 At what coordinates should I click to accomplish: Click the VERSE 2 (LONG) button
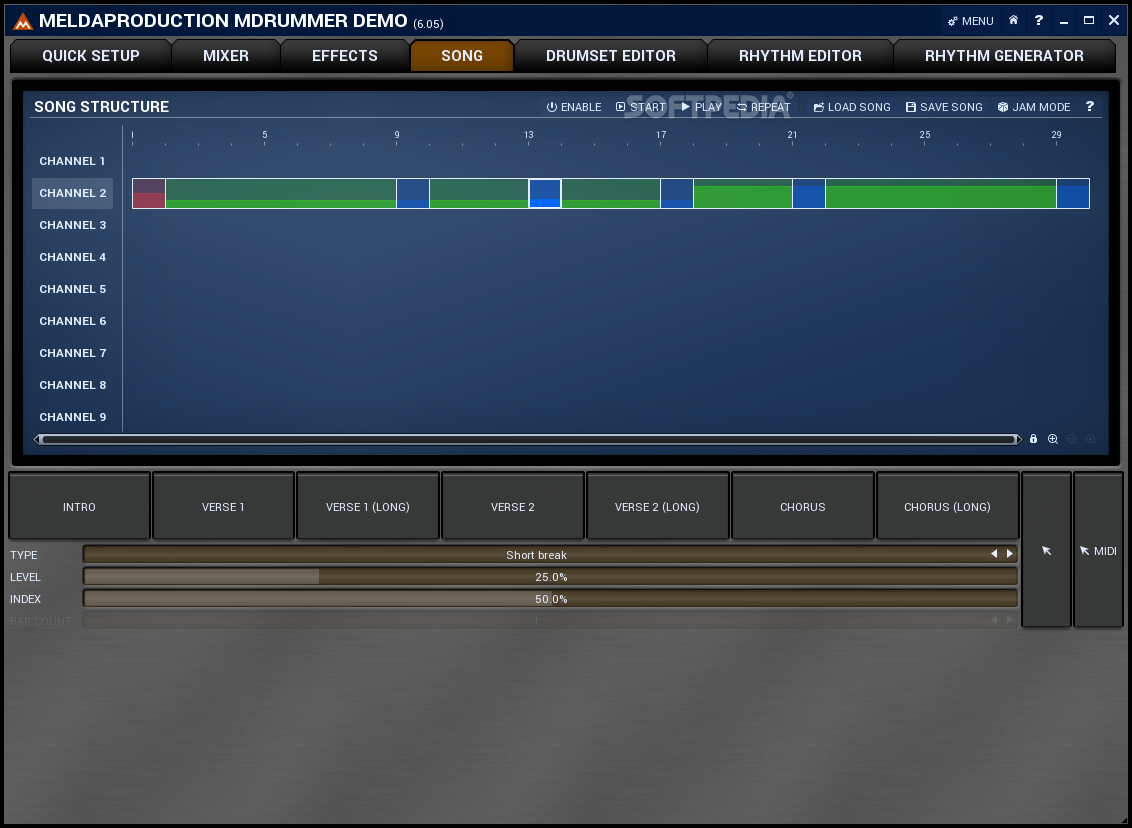pyautogui.click(x=657, y=507)
